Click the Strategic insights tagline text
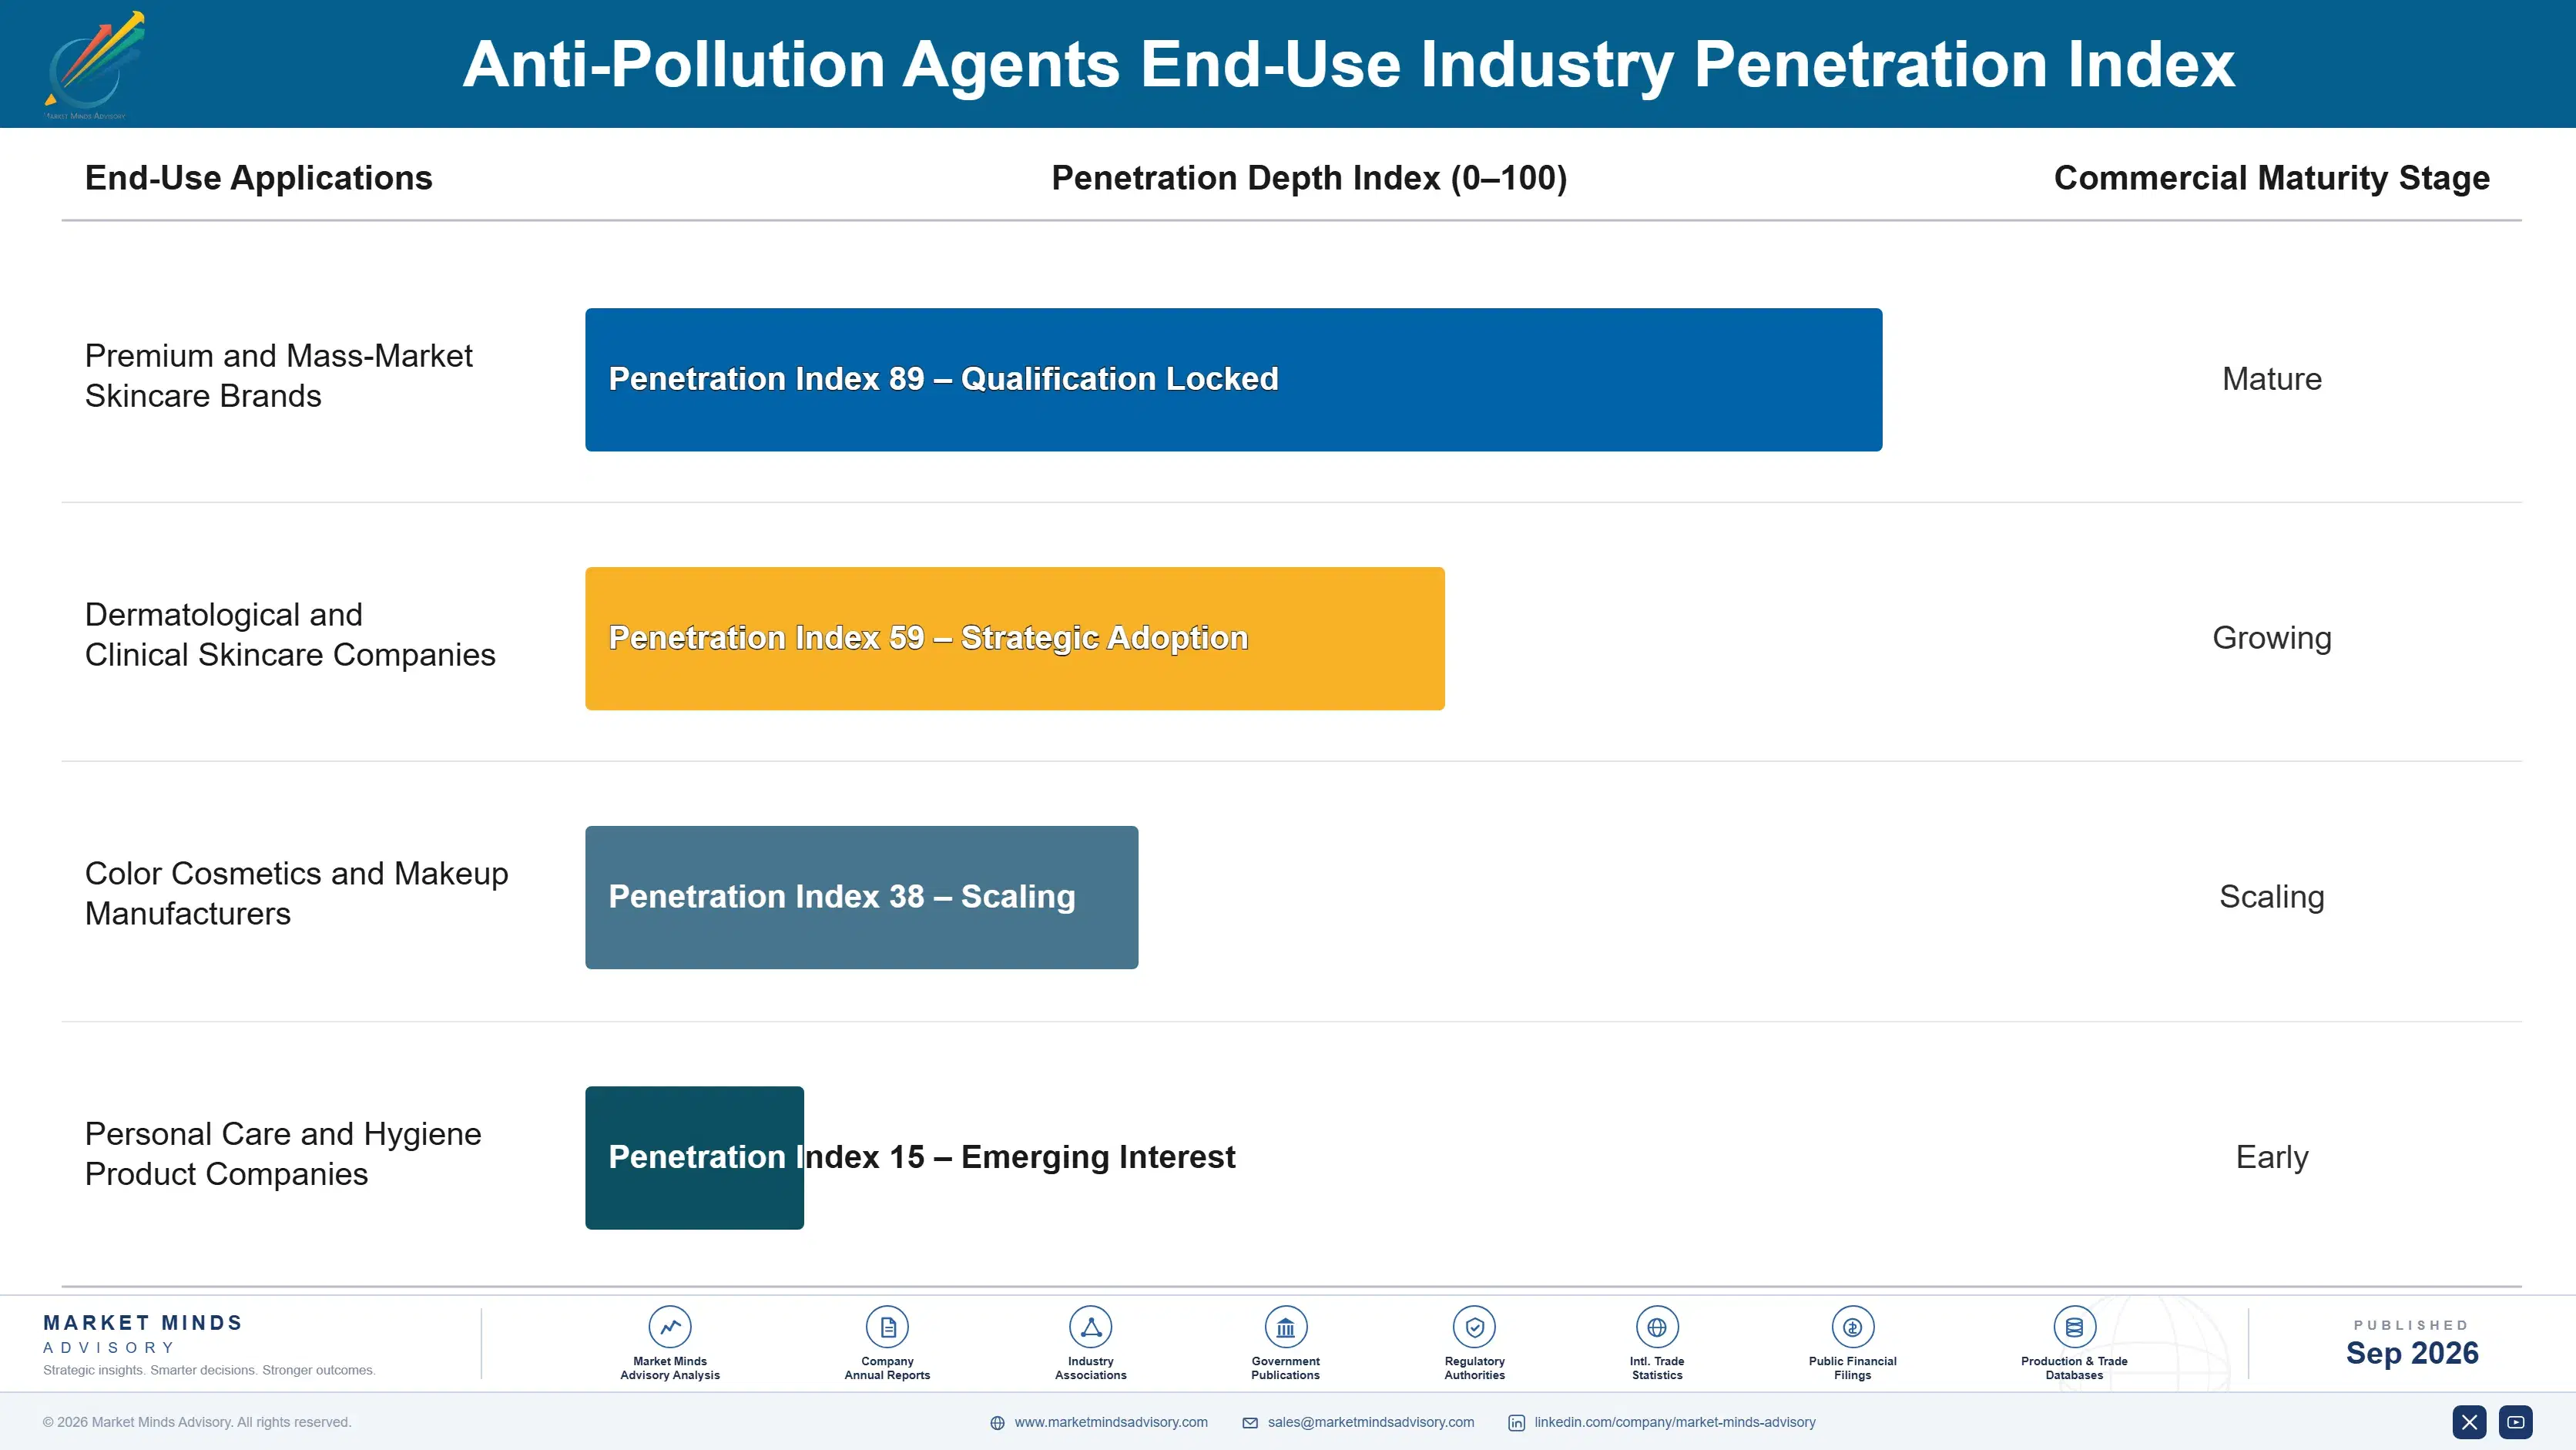 click(x=209, y=1370)
